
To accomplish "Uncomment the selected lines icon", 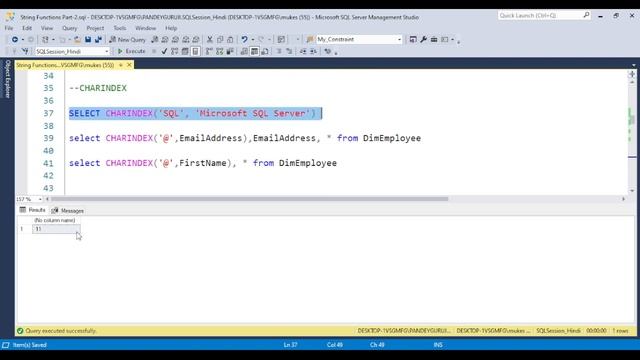I will coord(289,51).
